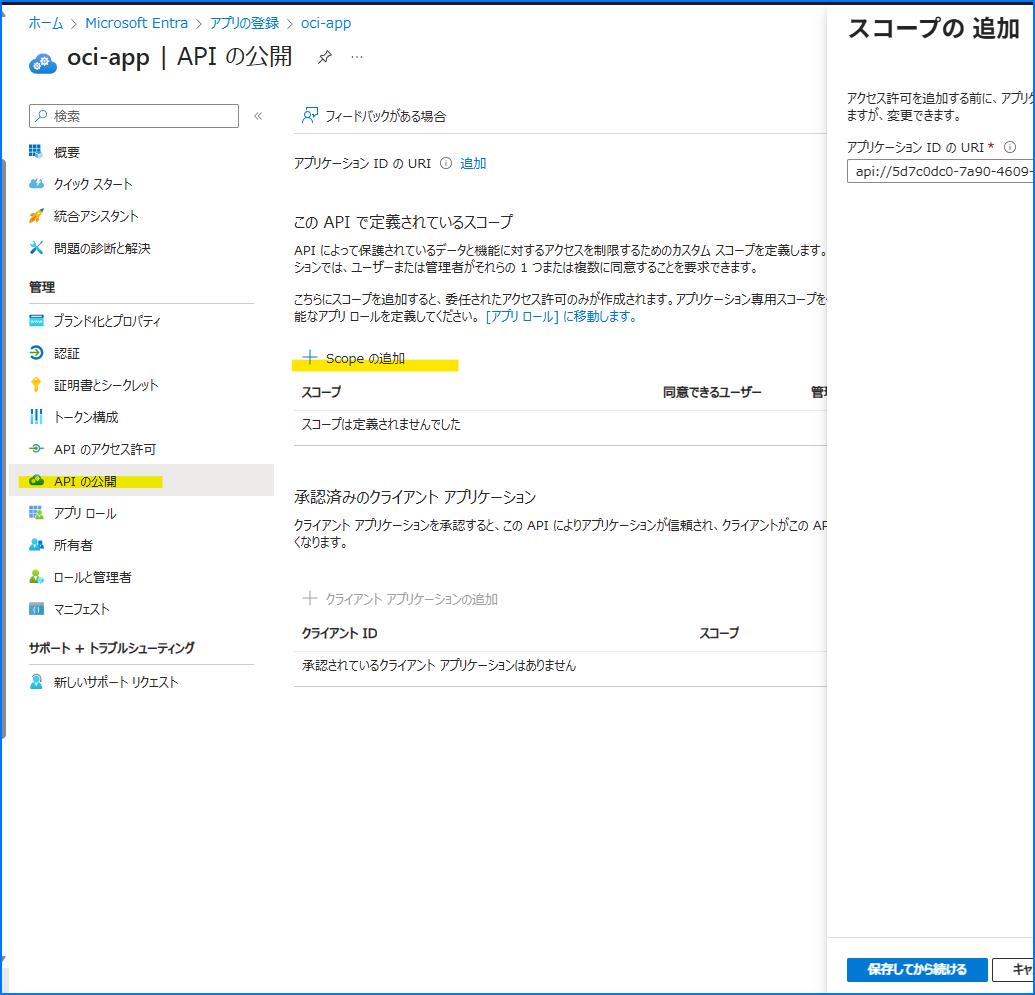
Task: Click 追加 link for Application ID URI
Action: point(473,163)
